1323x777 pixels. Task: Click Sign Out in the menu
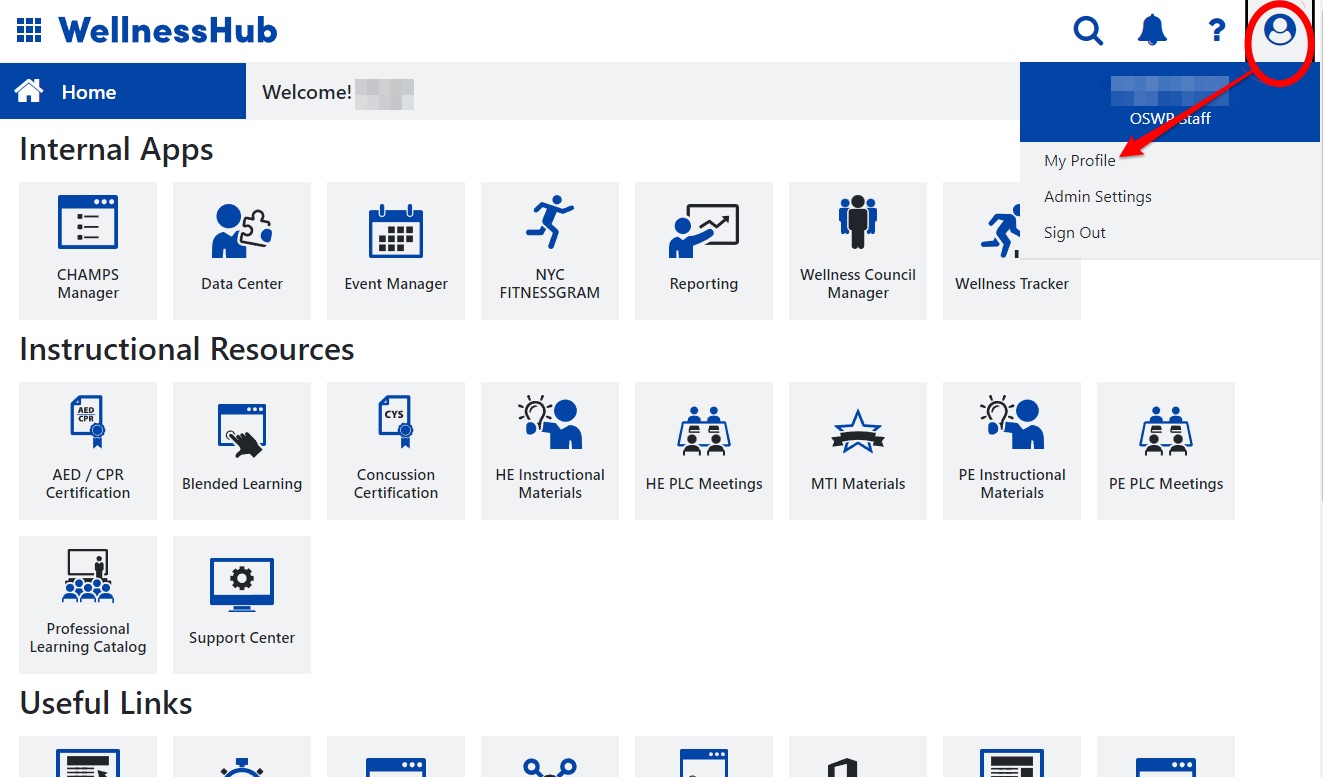1074,232
